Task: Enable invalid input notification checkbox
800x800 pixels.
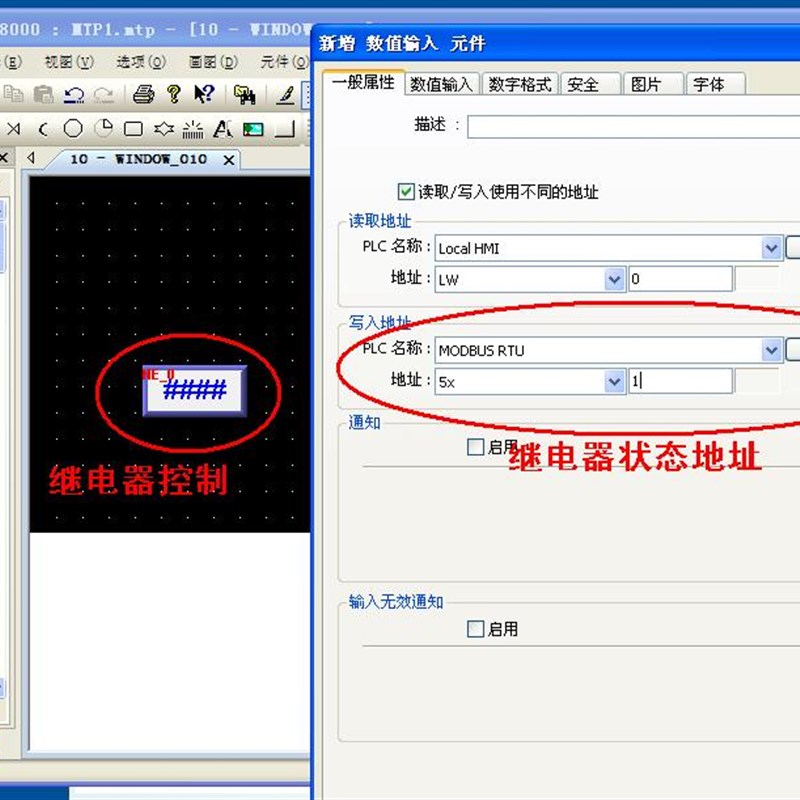Action: click(476, 629)
